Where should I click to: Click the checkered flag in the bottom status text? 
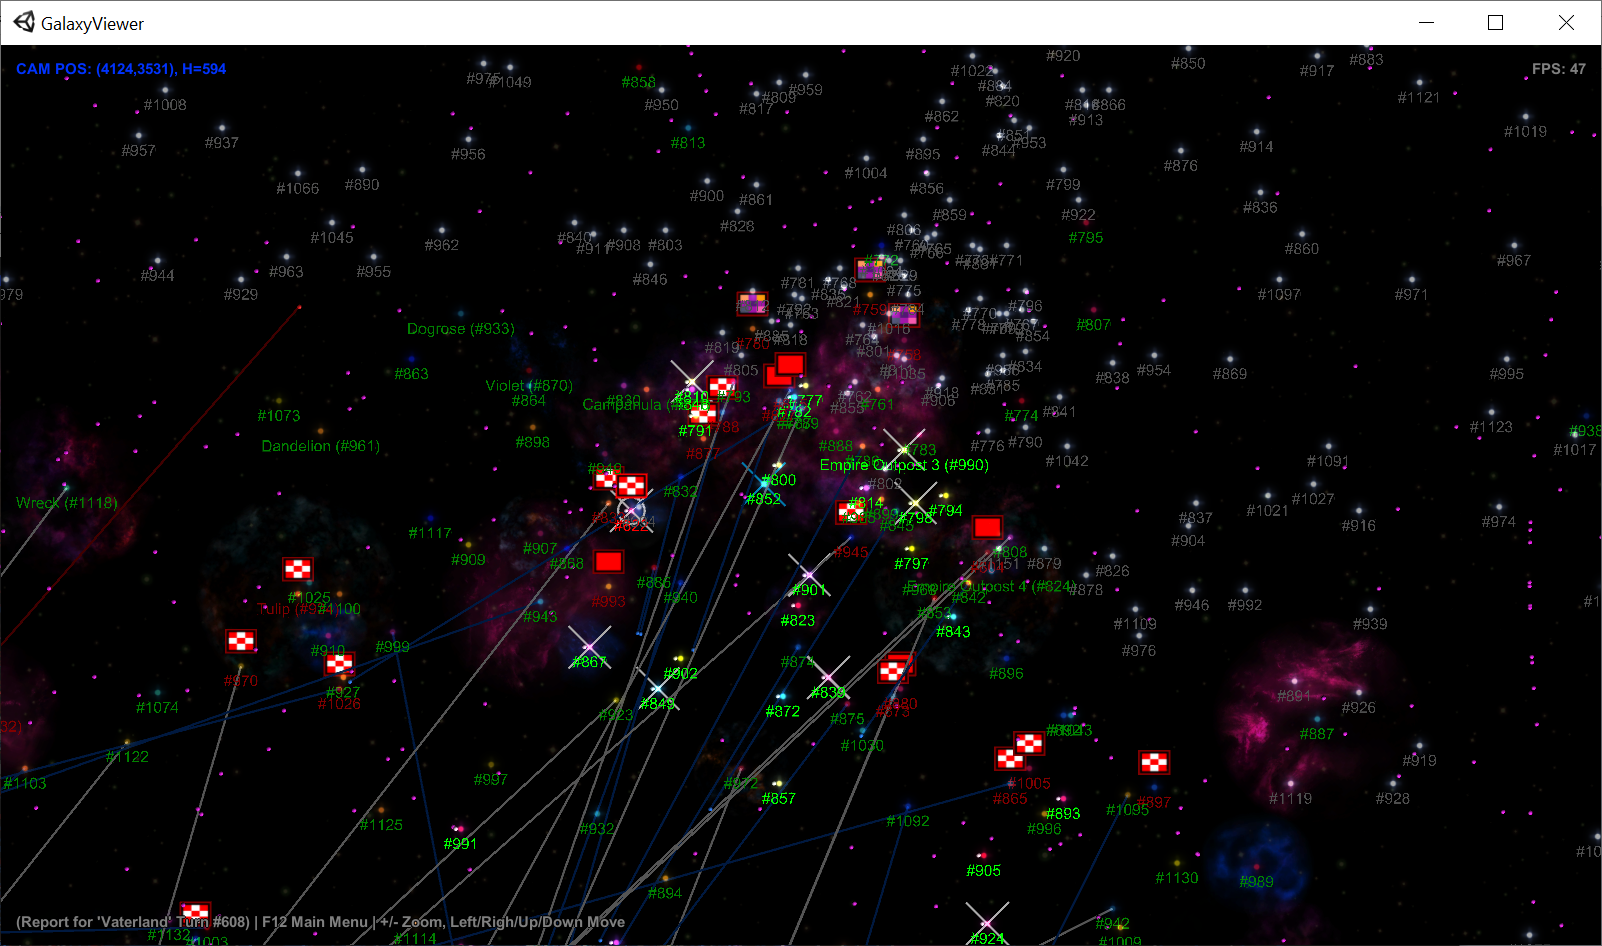[x=195, y=912]
